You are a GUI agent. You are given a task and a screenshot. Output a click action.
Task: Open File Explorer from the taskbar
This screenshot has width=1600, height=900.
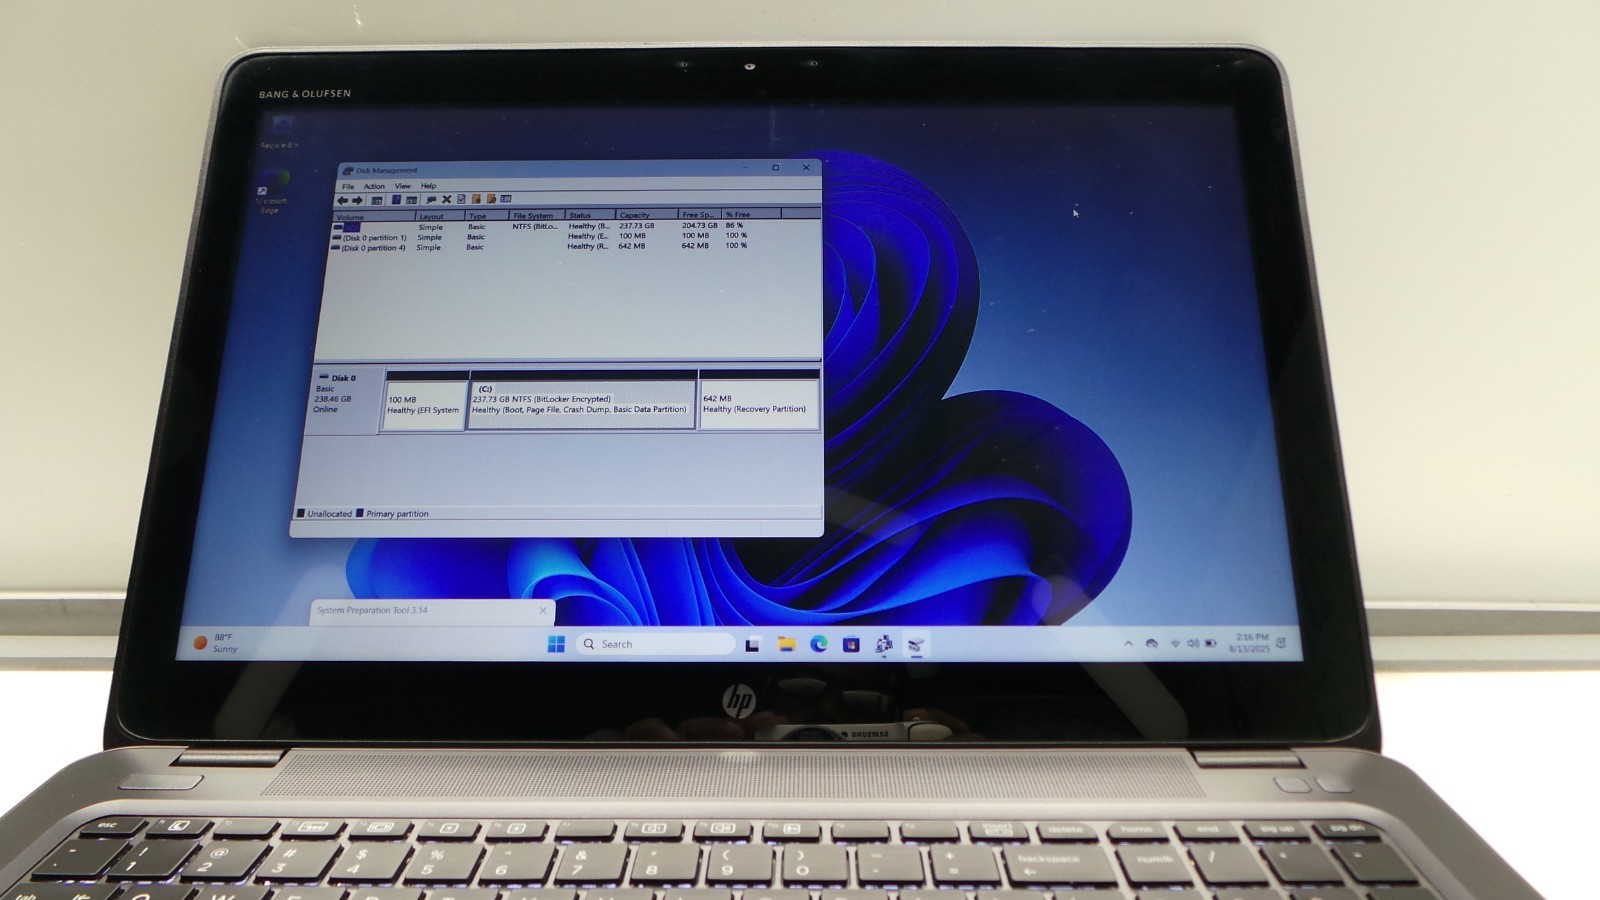coord(786,644)
